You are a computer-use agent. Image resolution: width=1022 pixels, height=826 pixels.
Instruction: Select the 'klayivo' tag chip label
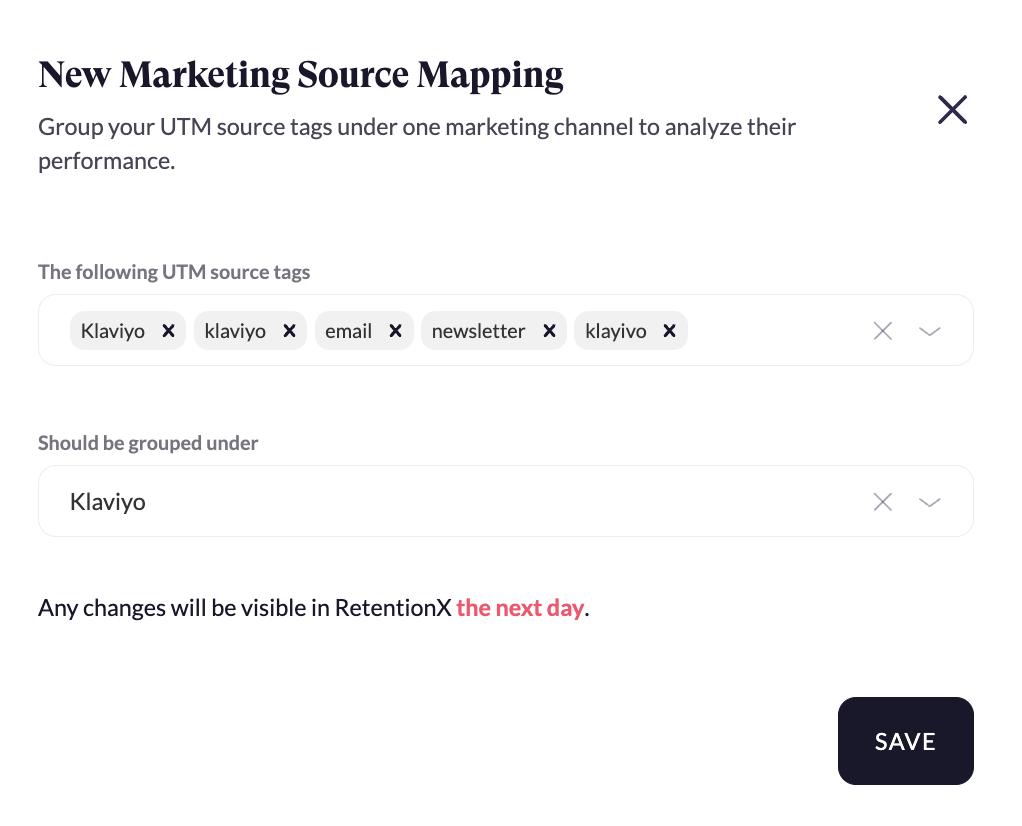click(616, 331)
